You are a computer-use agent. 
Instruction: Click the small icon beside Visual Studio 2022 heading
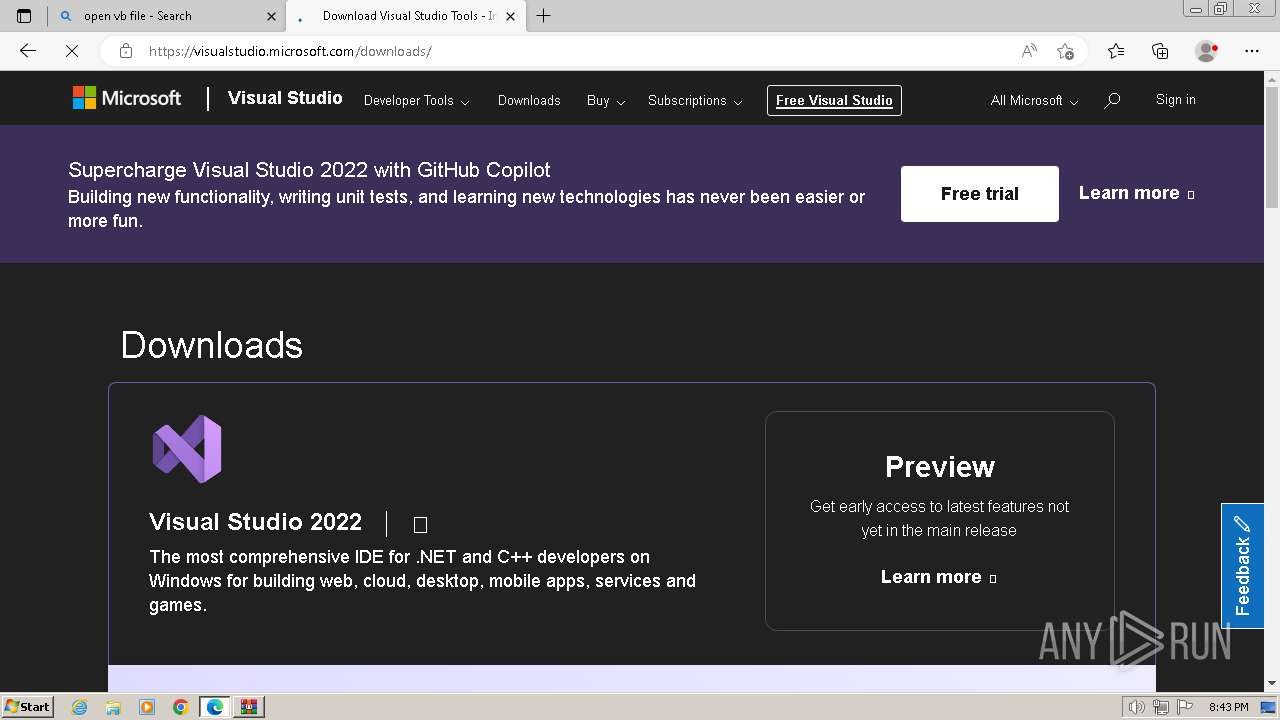[x=420, y=525]
